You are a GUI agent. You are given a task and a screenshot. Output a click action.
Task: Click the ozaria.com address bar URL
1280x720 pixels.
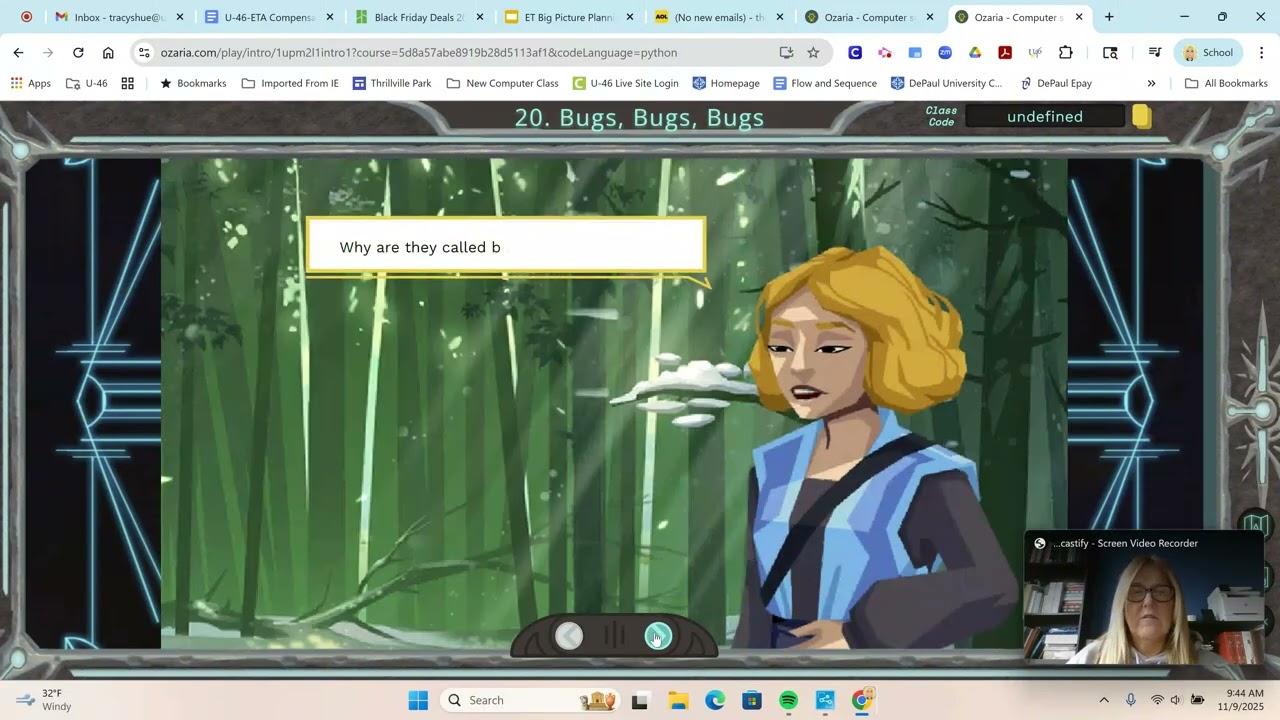coord(419,53)
